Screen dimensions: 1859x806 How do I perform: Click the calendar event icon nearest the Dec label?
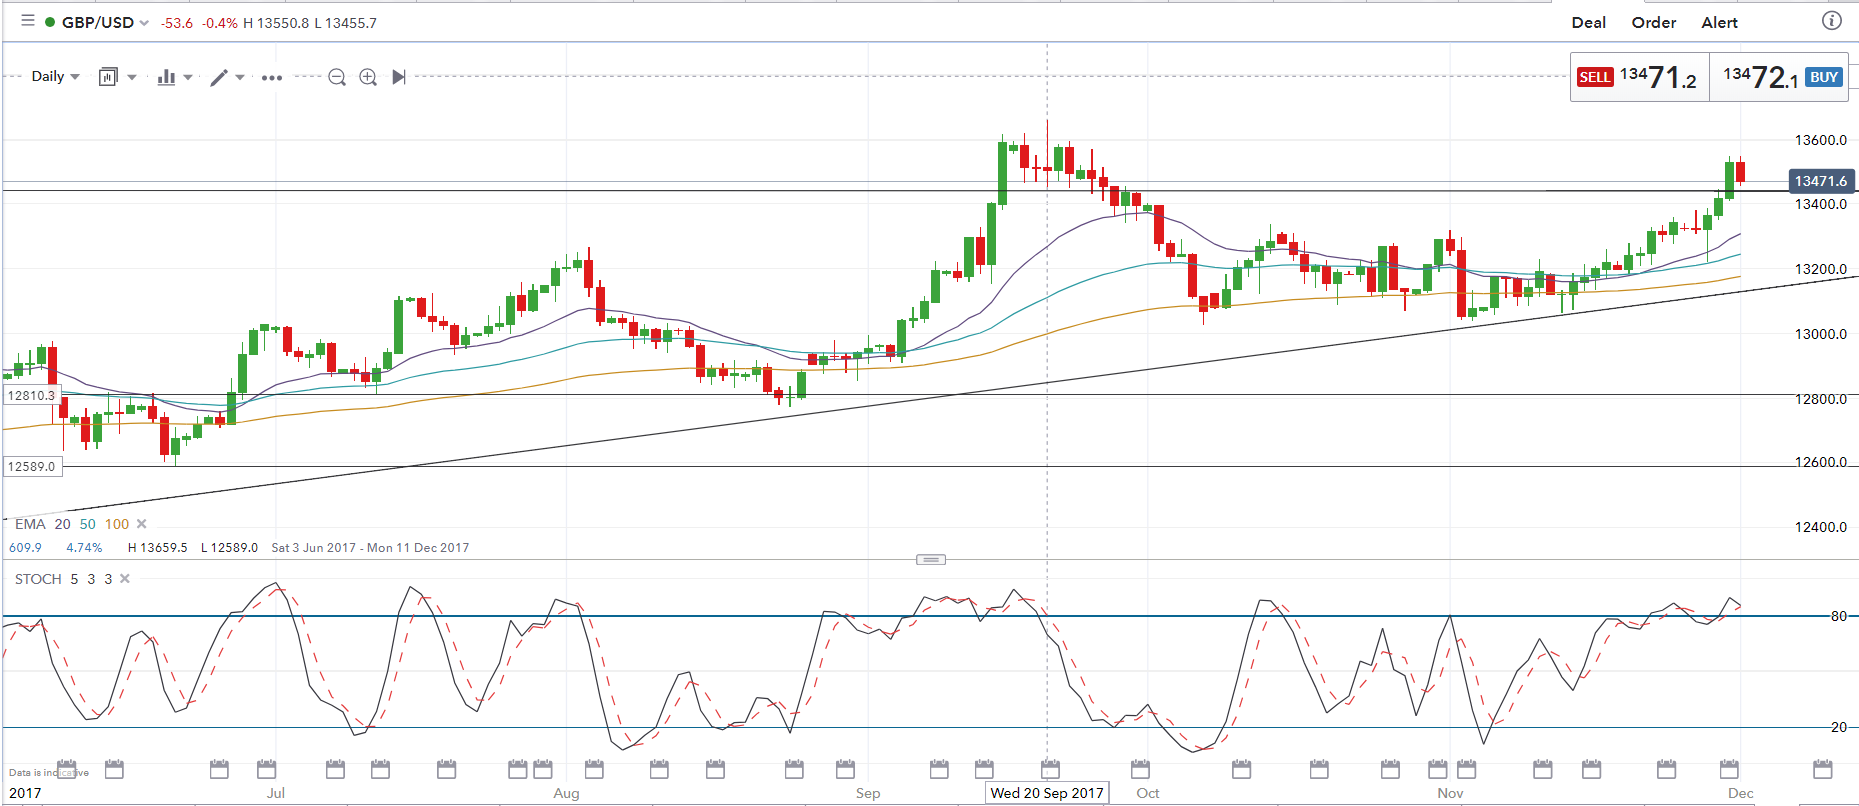click(x=1729, y=769)
